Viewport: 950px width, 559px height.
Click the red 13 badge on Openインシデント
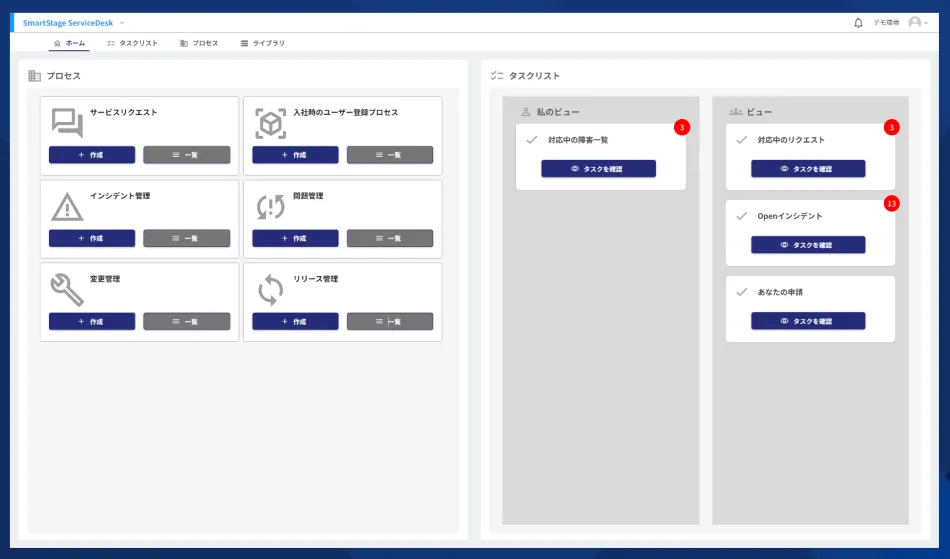coord(891,203)
